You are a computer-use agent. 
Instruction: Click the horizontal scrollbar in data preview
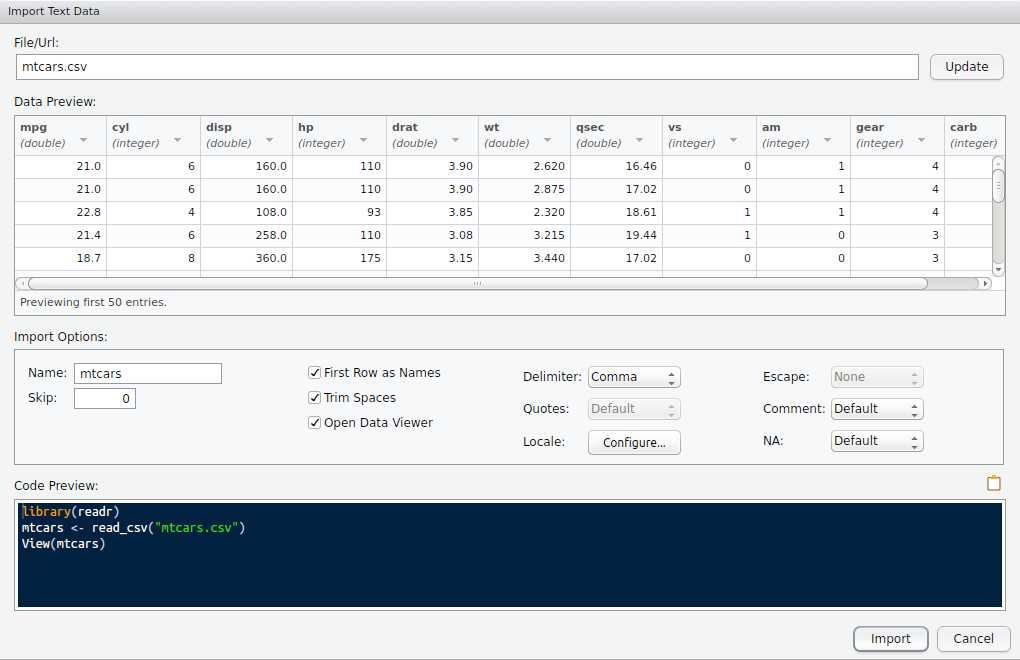click(477, 283)
